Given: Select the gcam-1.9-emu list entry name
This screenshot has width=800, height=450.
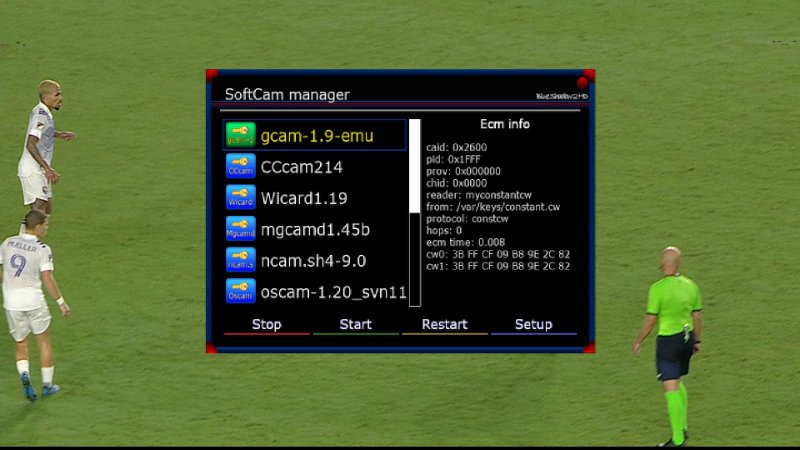Looking at the screenshot, I should (x=317, y=135).
